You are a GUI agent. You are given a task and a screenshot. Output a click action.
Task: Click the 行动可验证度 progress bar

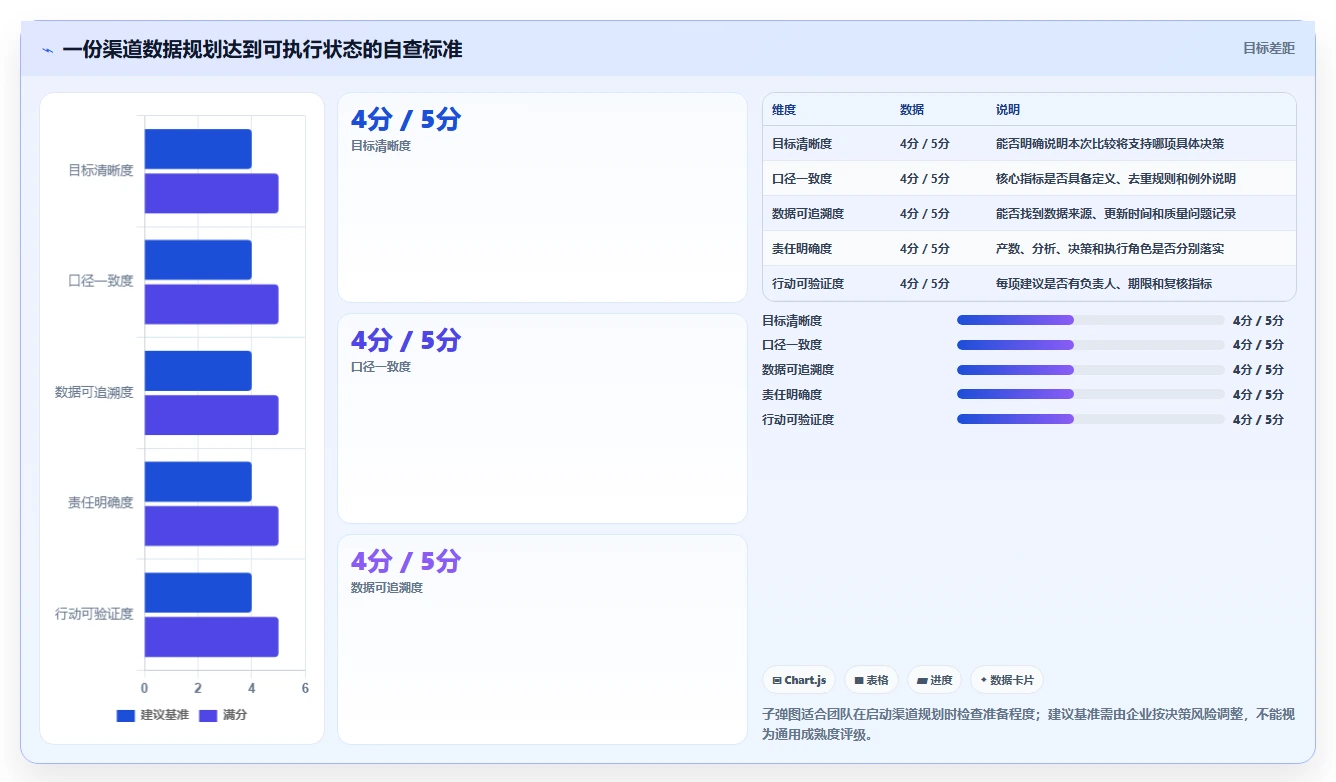pyautogui.click(x=1090, y=419)
